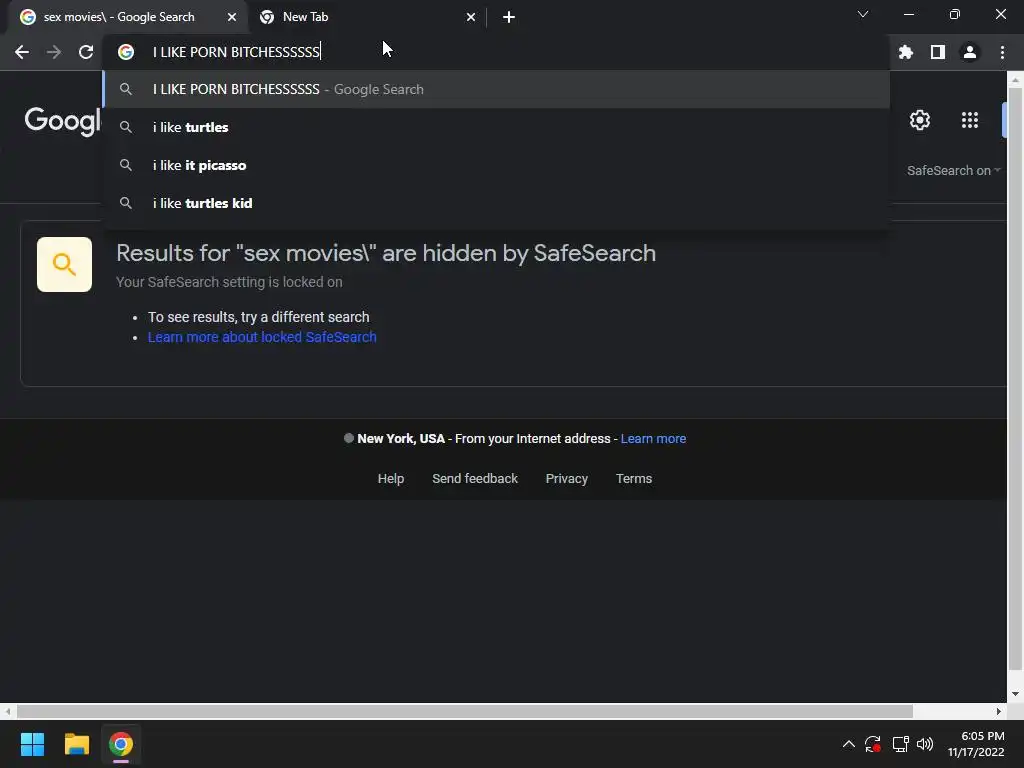
Task: Open Google quick settings gear
Action: coord(920,120)
